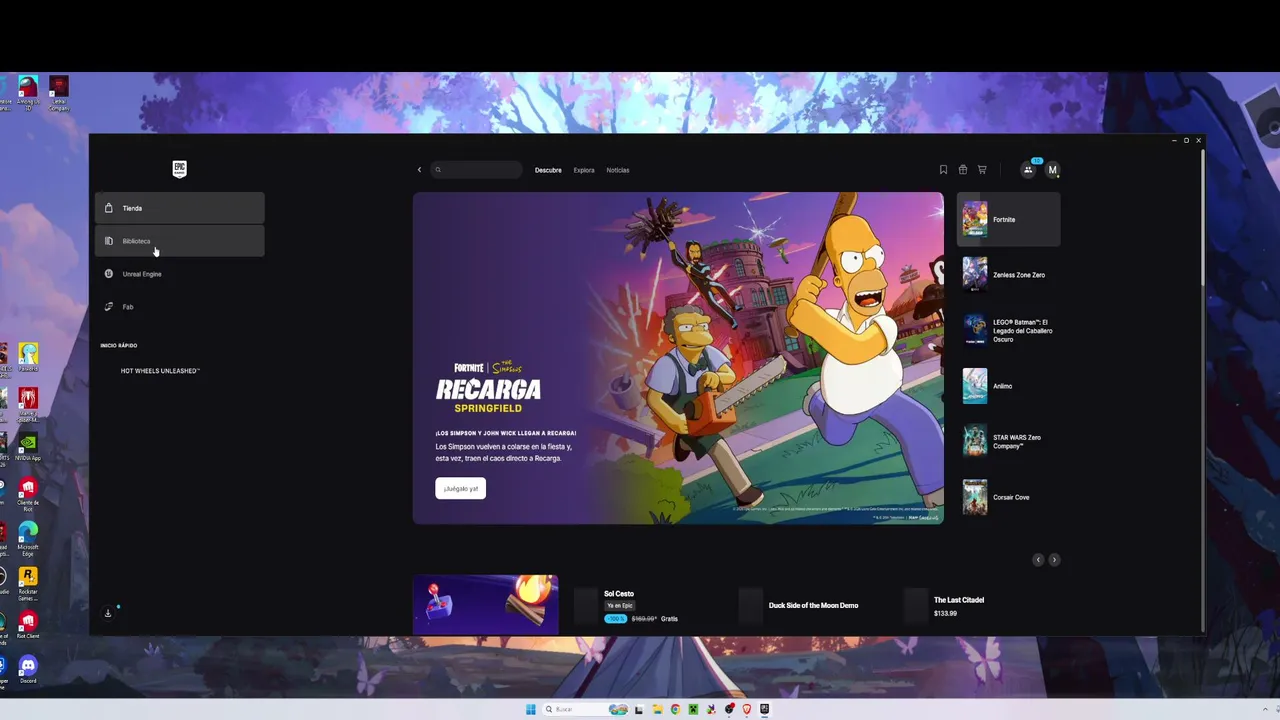This screenshot has width=1280, height=720.
Task: Open Minecraft from the taskbar
Action: [x=693, y=709]
